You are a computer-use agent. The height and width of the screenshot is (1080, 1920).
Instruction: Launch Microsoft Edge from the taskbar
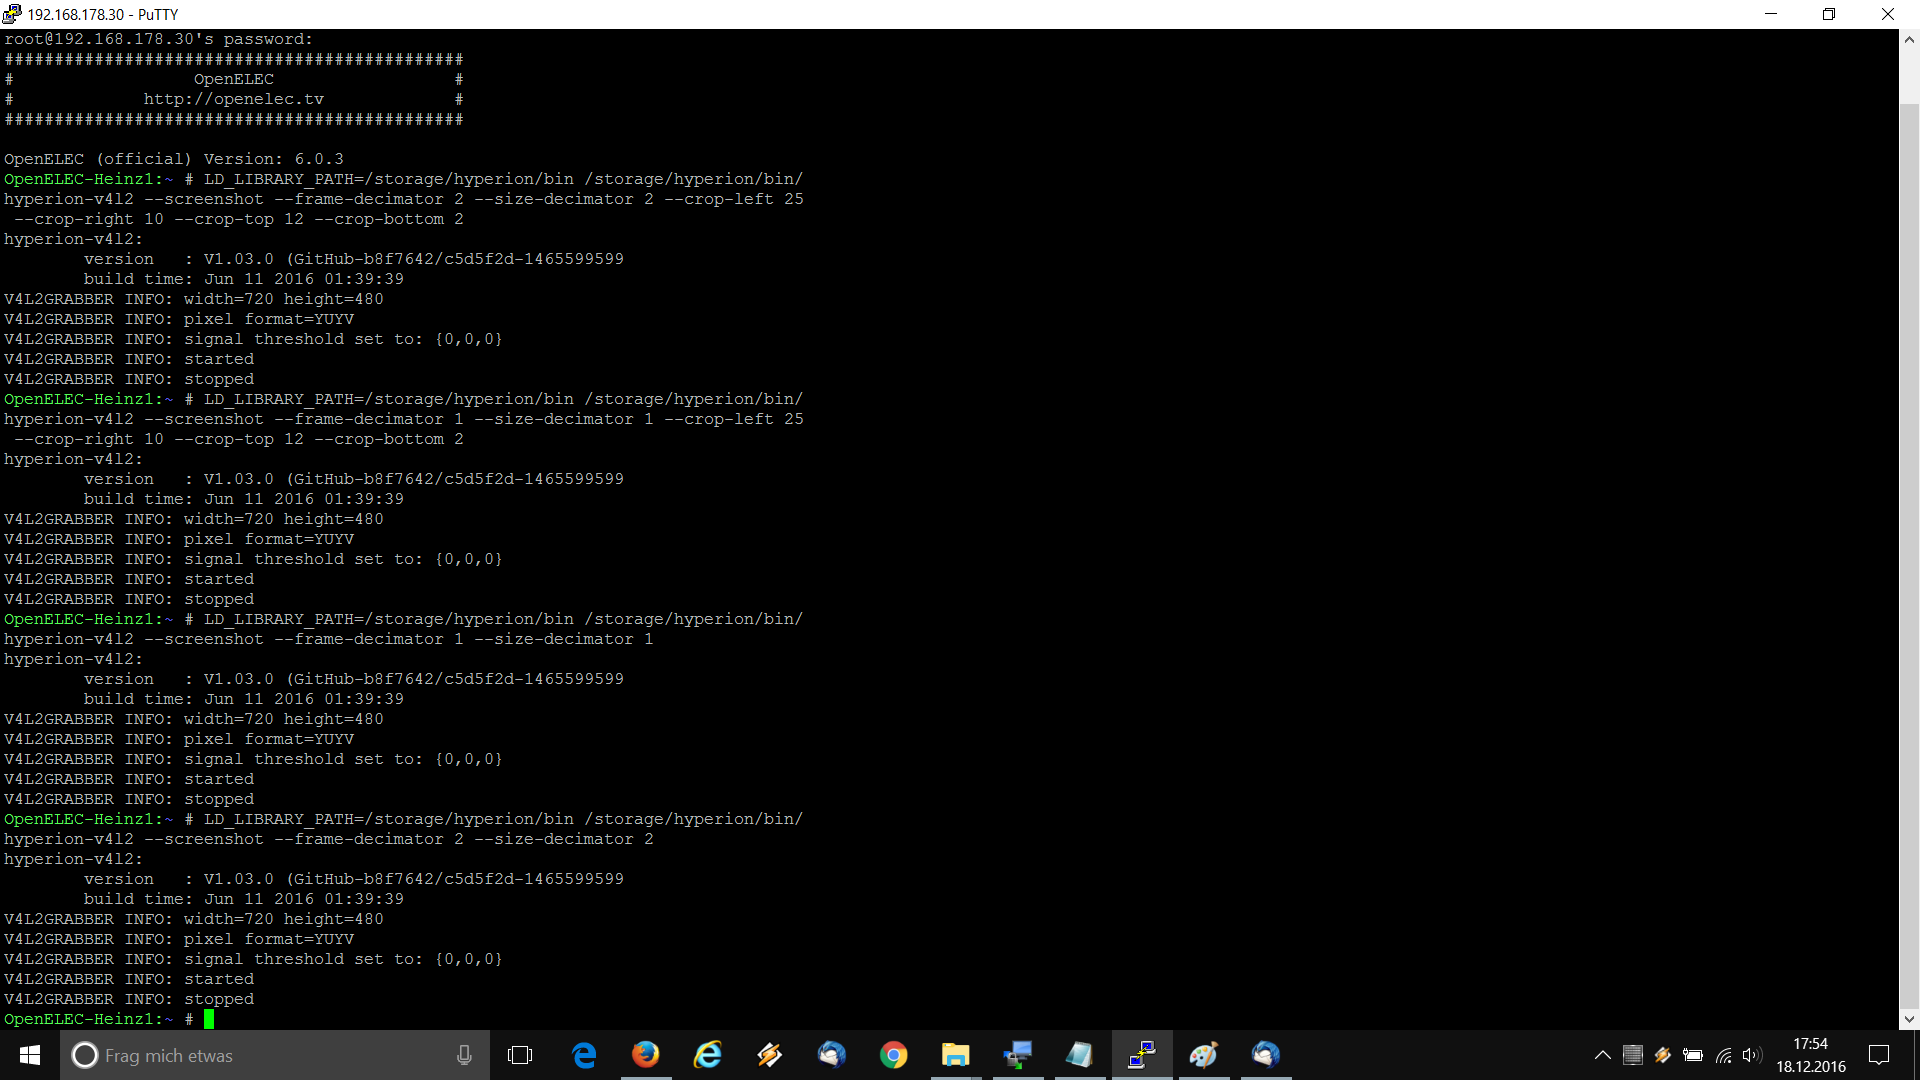point(583,1055)
